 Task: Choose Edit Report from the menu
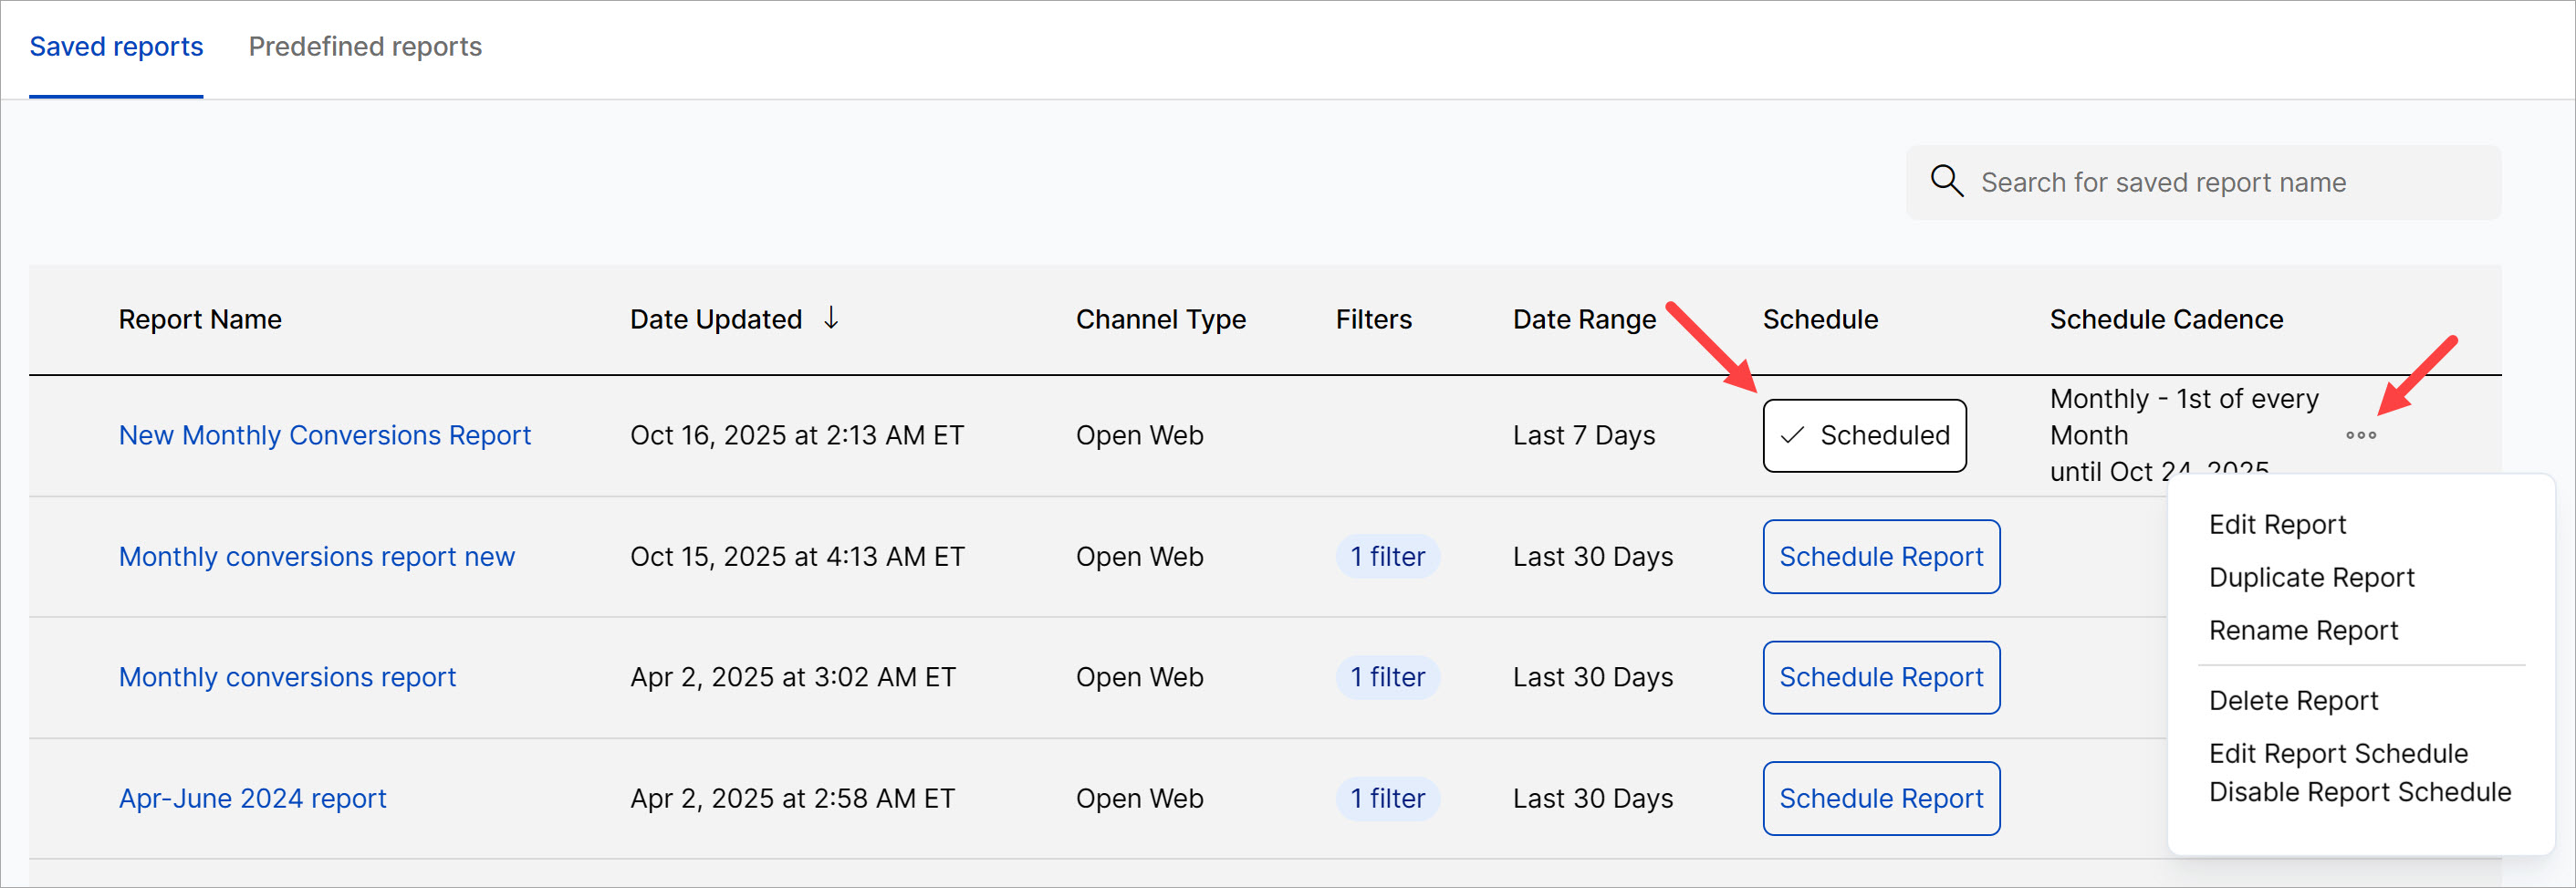click(2276, 524)
